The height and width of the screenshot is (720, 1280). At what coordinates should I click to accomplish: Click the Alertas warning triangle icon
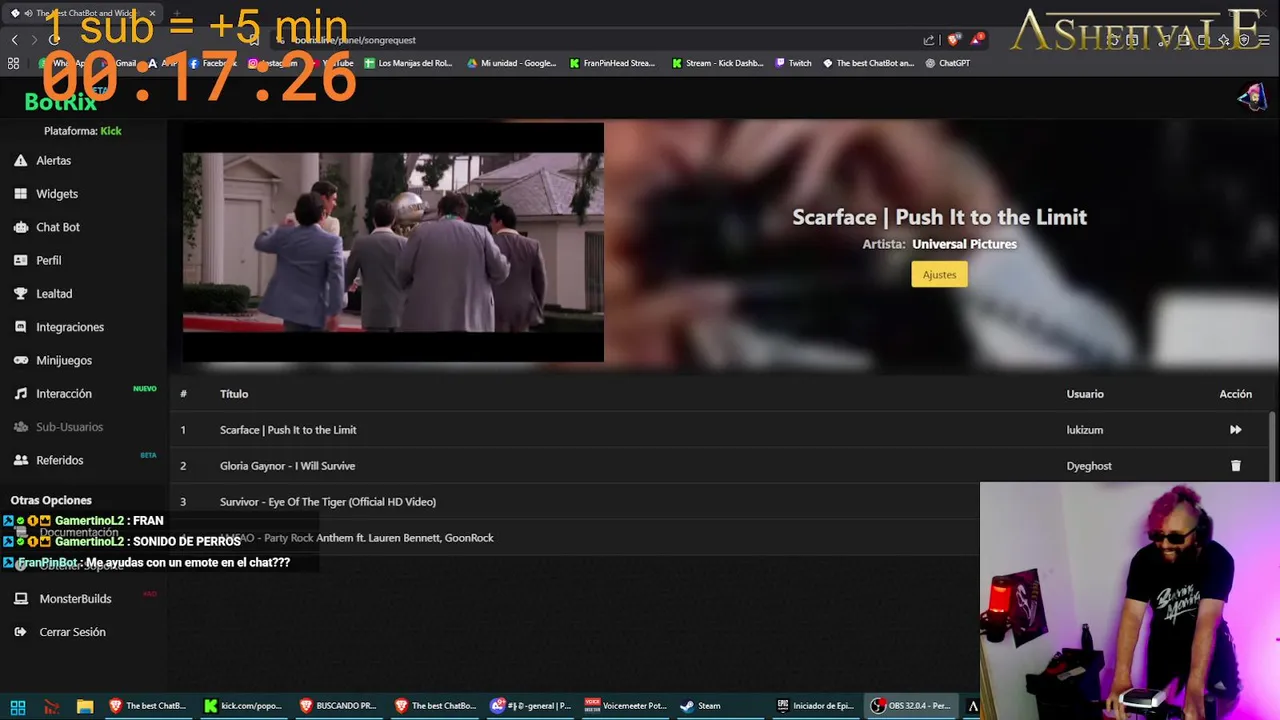tap(20, 160)
